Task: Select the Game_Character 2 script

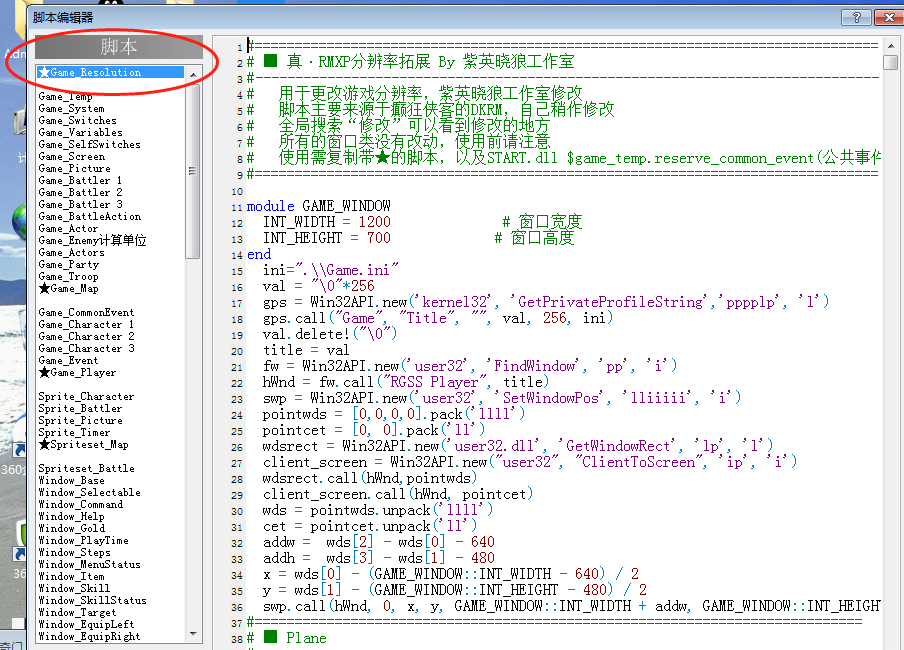Action: point(86,337)
